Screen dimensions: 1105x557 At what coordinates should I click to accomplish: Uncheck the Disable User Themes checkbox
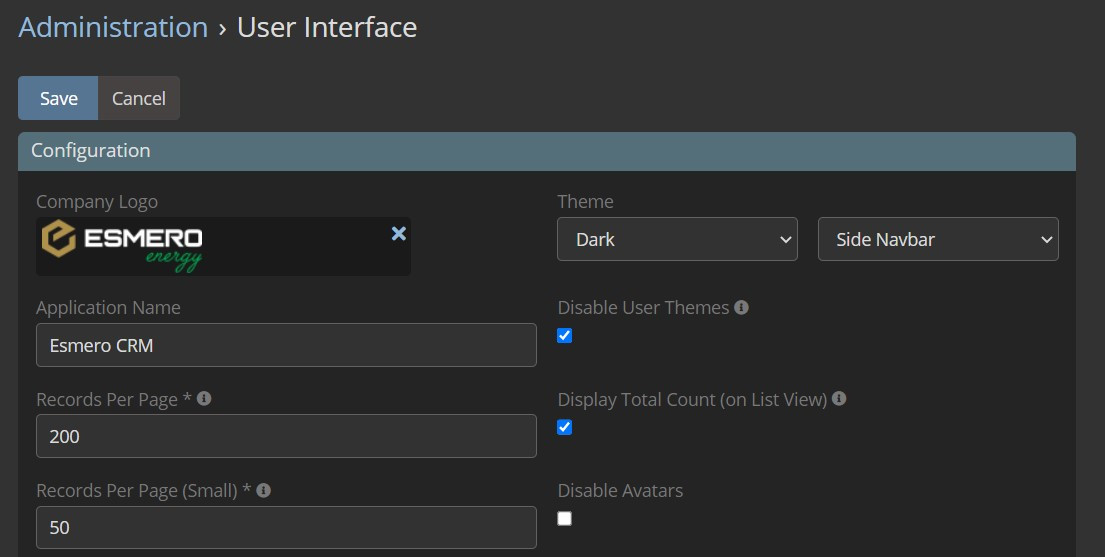point(565,336)
